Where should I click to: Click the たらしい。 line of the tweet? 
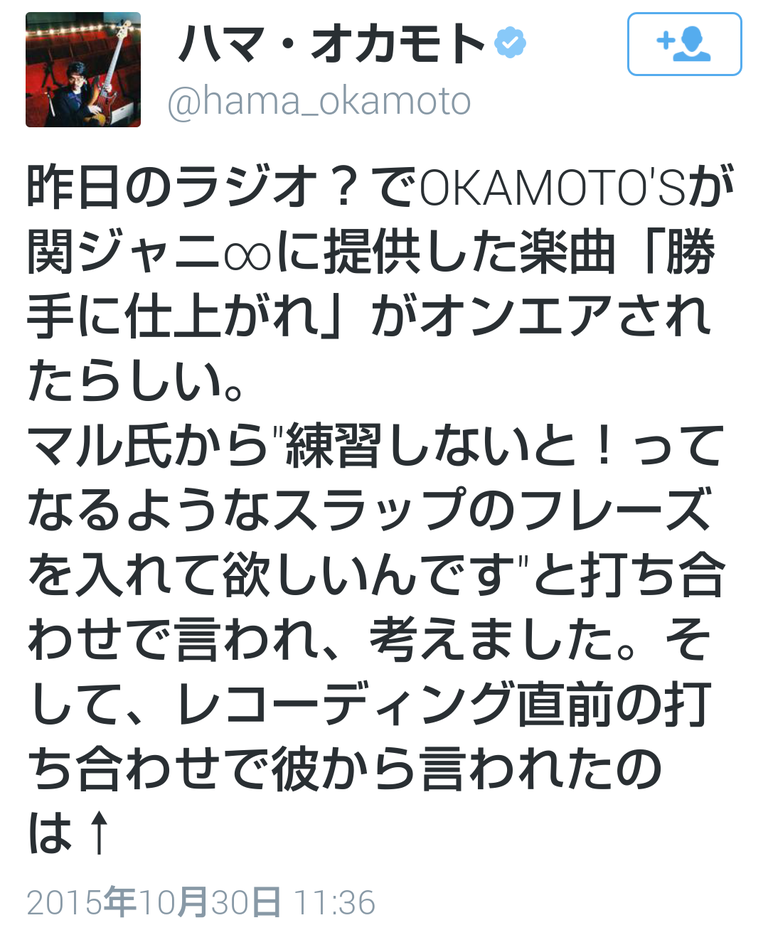[x=135, y=381]
